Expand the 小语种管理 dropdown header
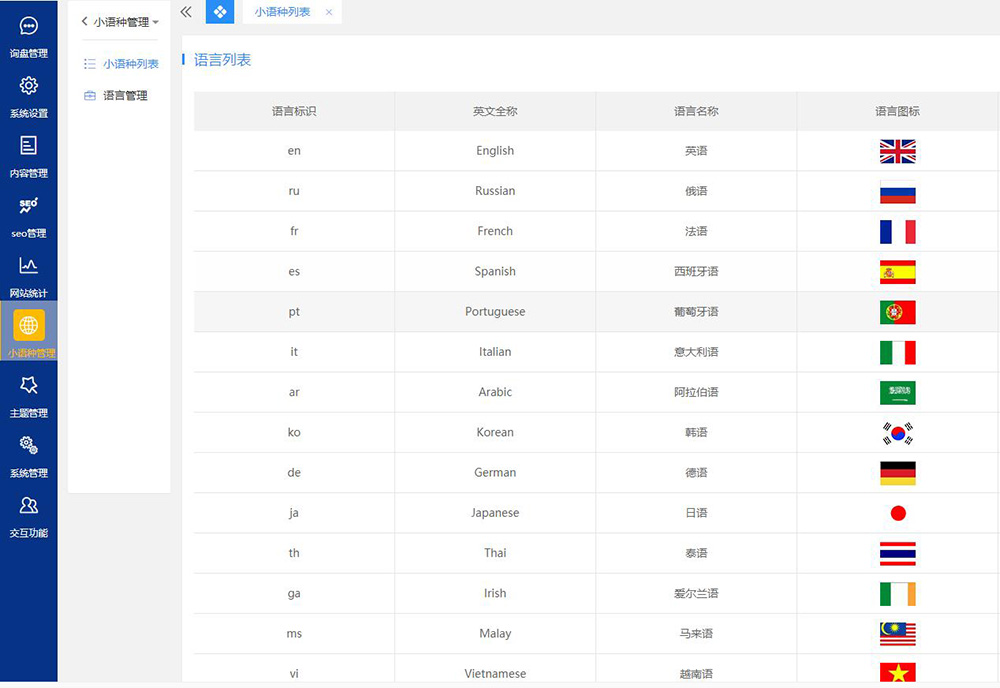The image size is (1000, 688). [120, 22]
